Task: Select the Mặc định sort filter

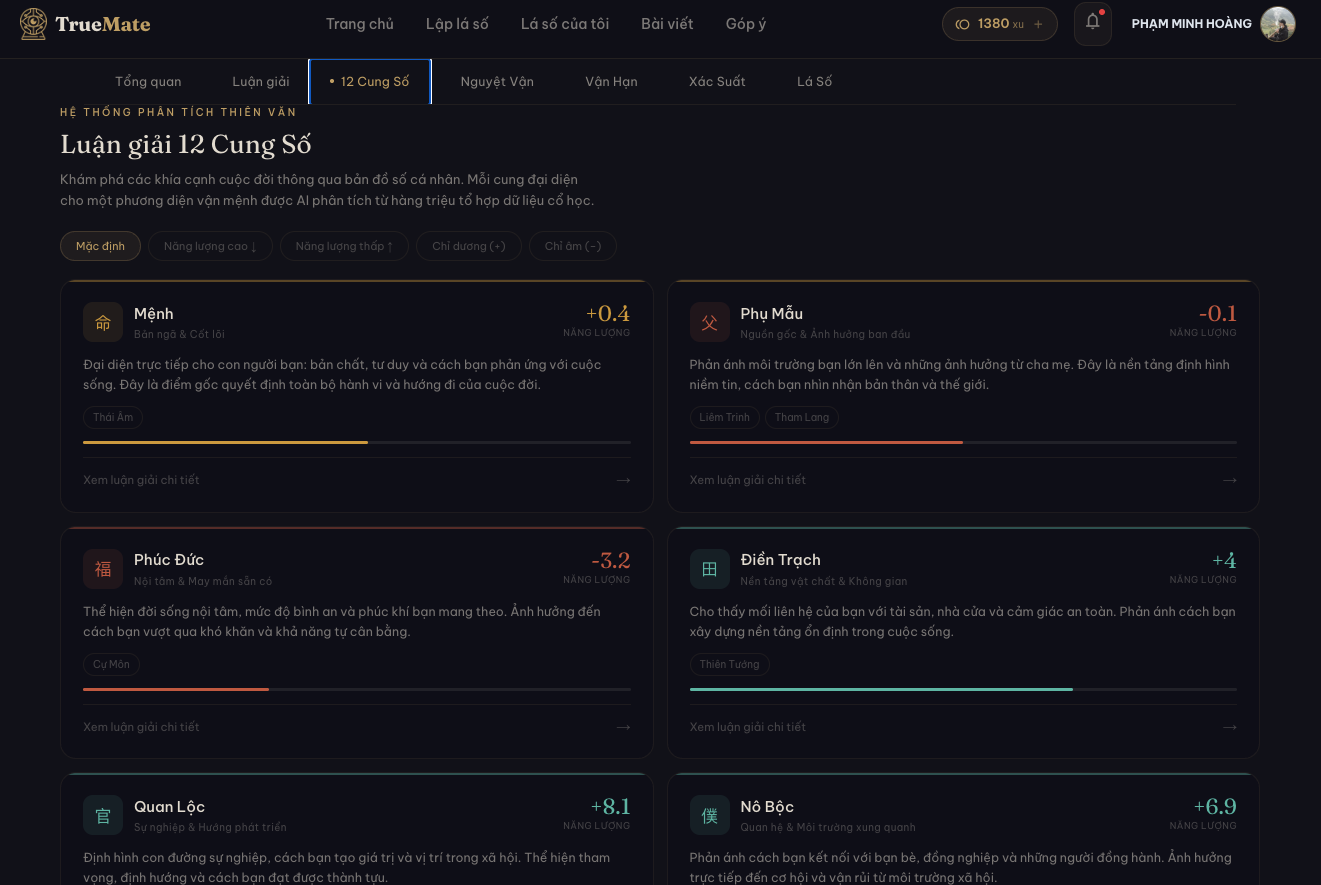Action: [100, 246]
